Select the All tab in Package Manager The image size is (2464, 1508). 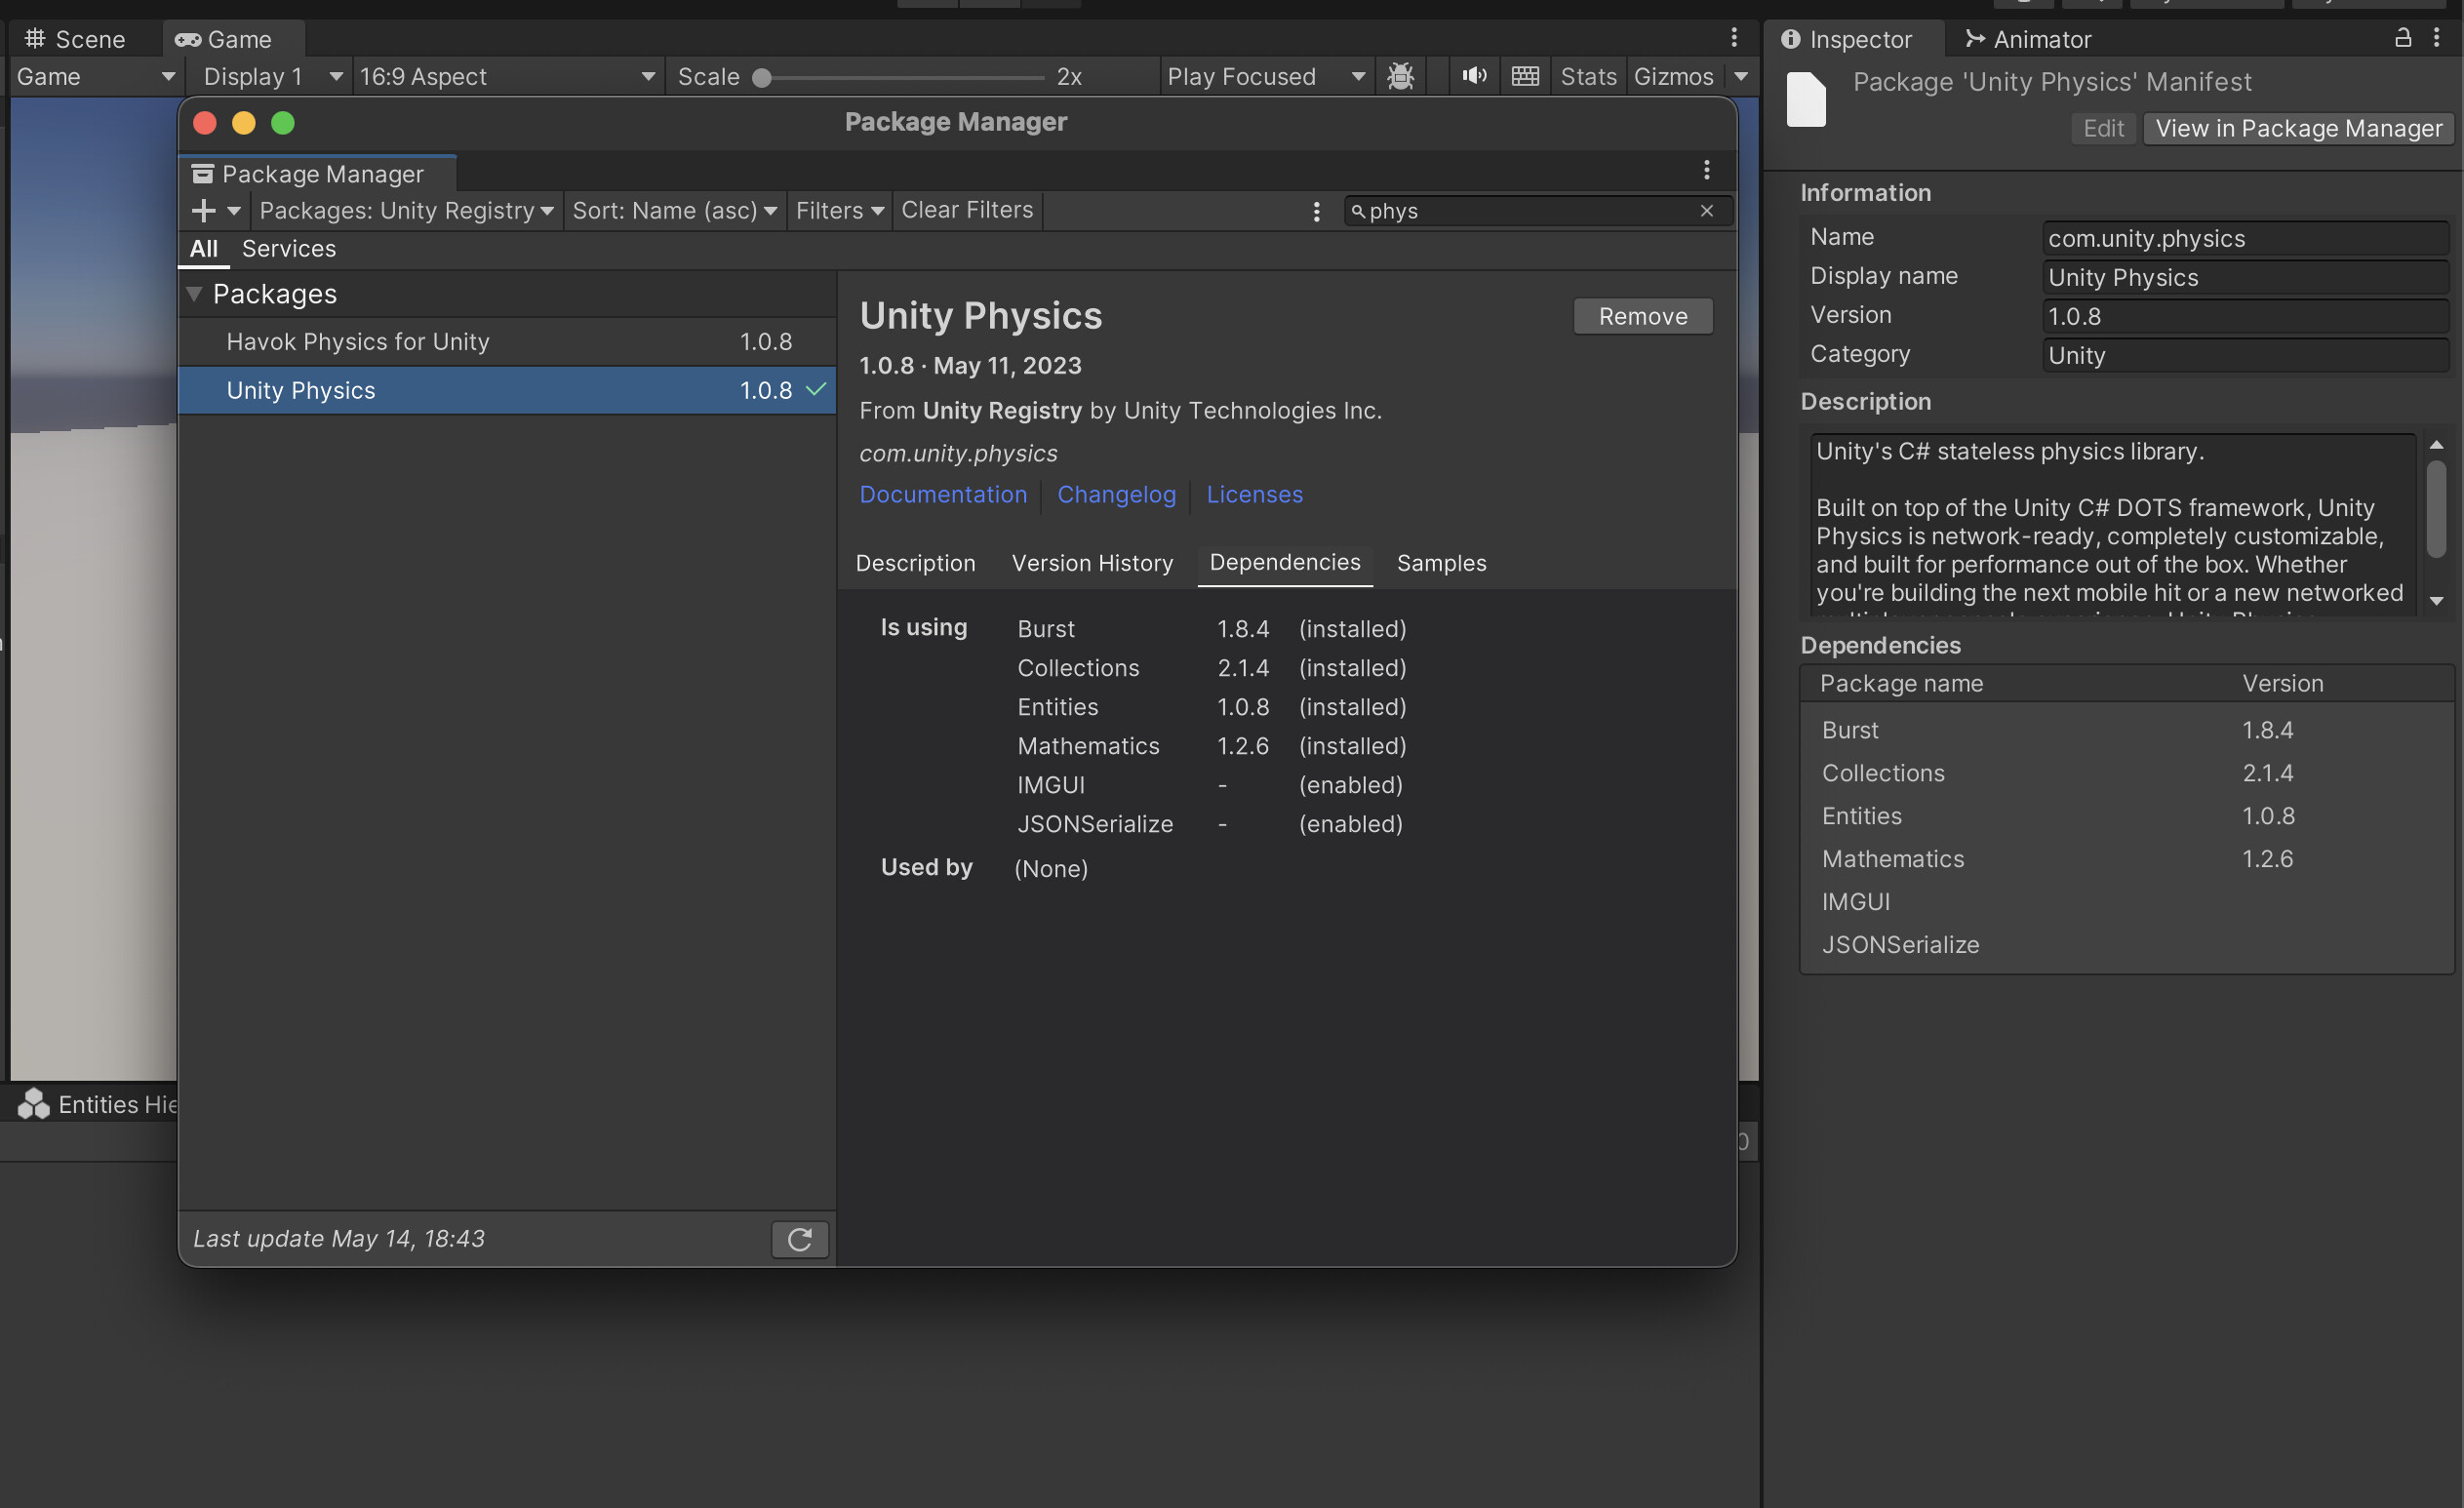[x=204, y=249]
